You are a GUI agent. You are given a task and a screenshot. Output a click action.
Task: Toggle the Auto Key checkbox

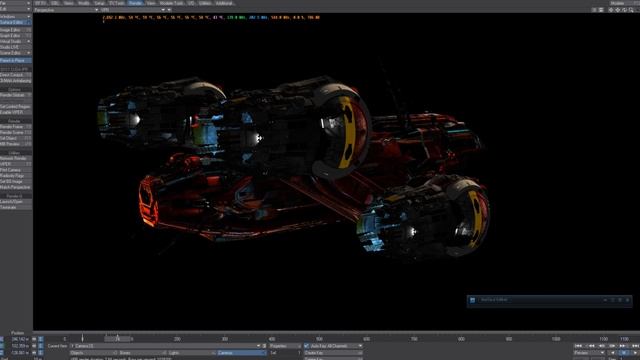(307, 346)
